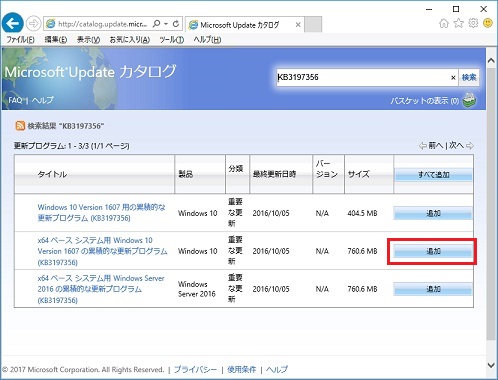The image size is (498, 380).
Task: Click the プライバシー footer link
Action: pyautogui.click(x=195, y=369)
